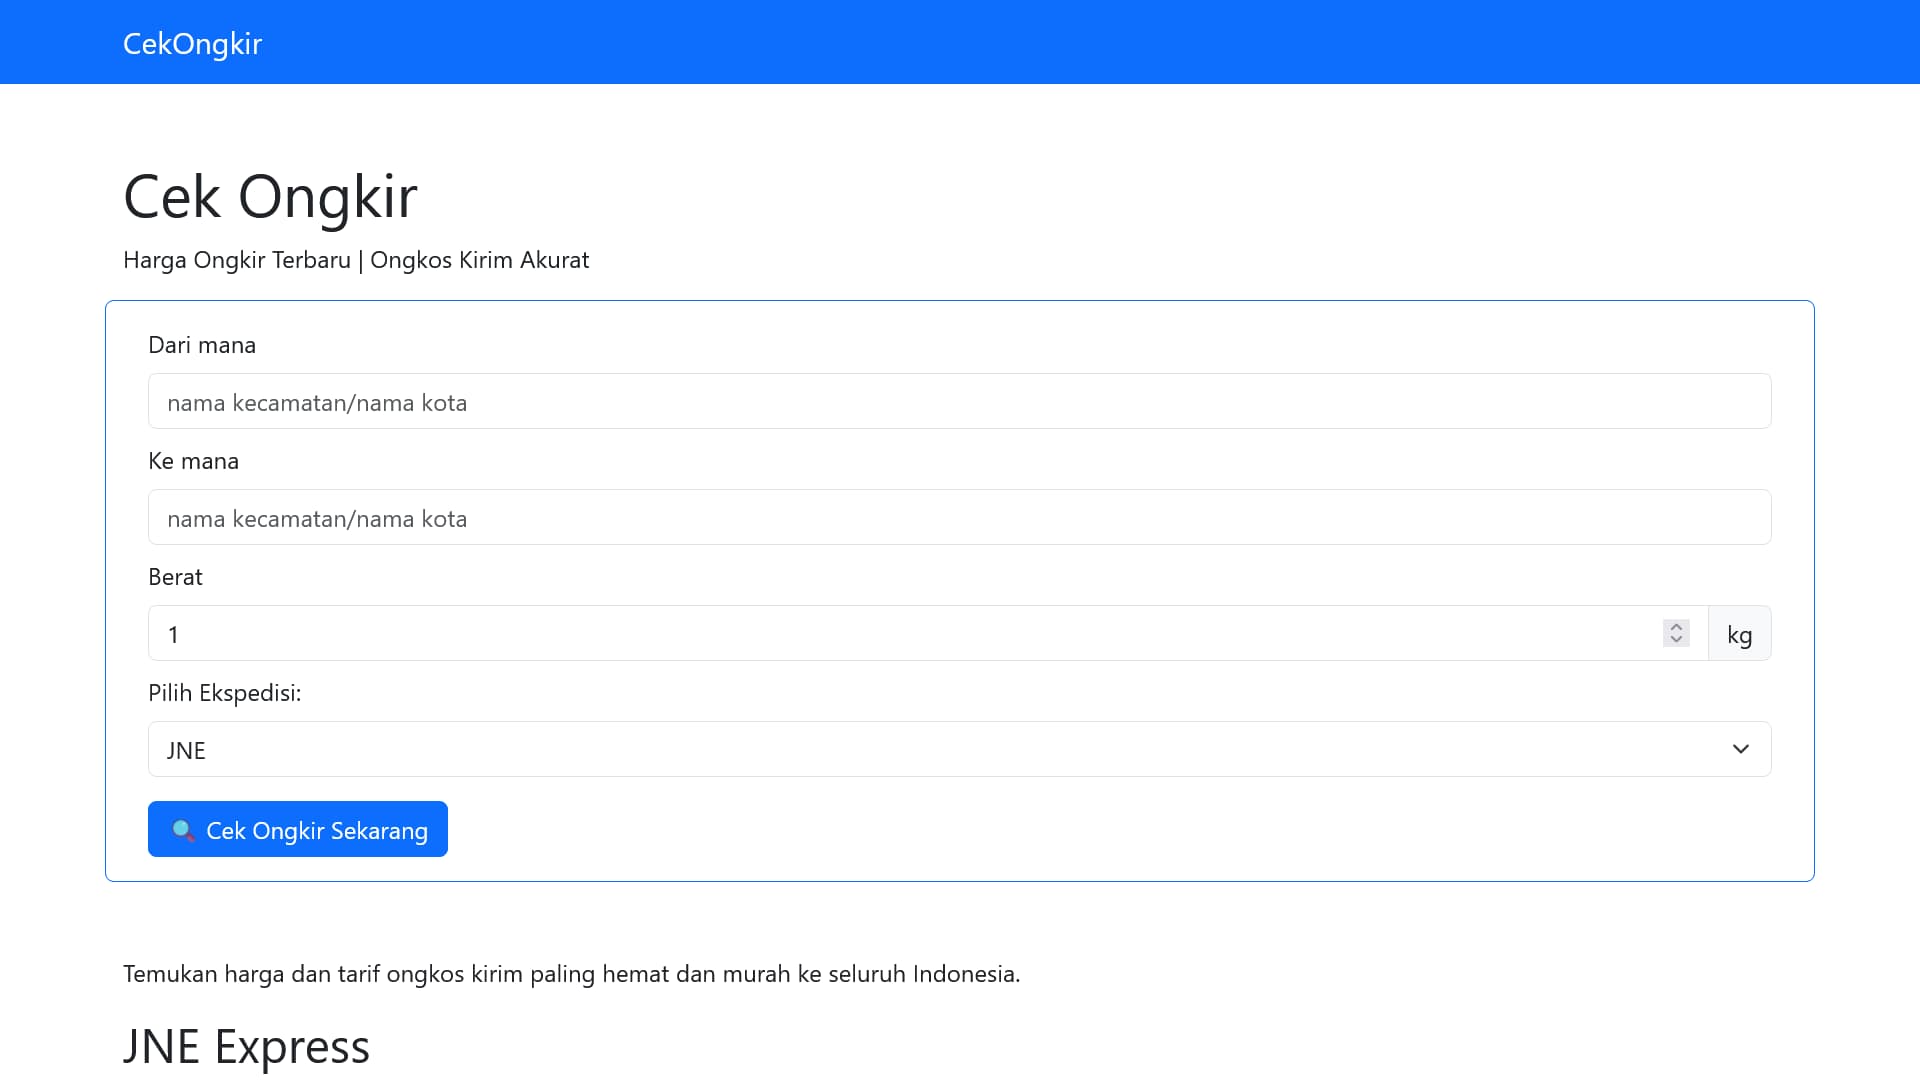Viewport: 1920px width, 1080px height.
Task: Click the kg unit addon
Action: pyautogui.click(x=1739, y=634)
